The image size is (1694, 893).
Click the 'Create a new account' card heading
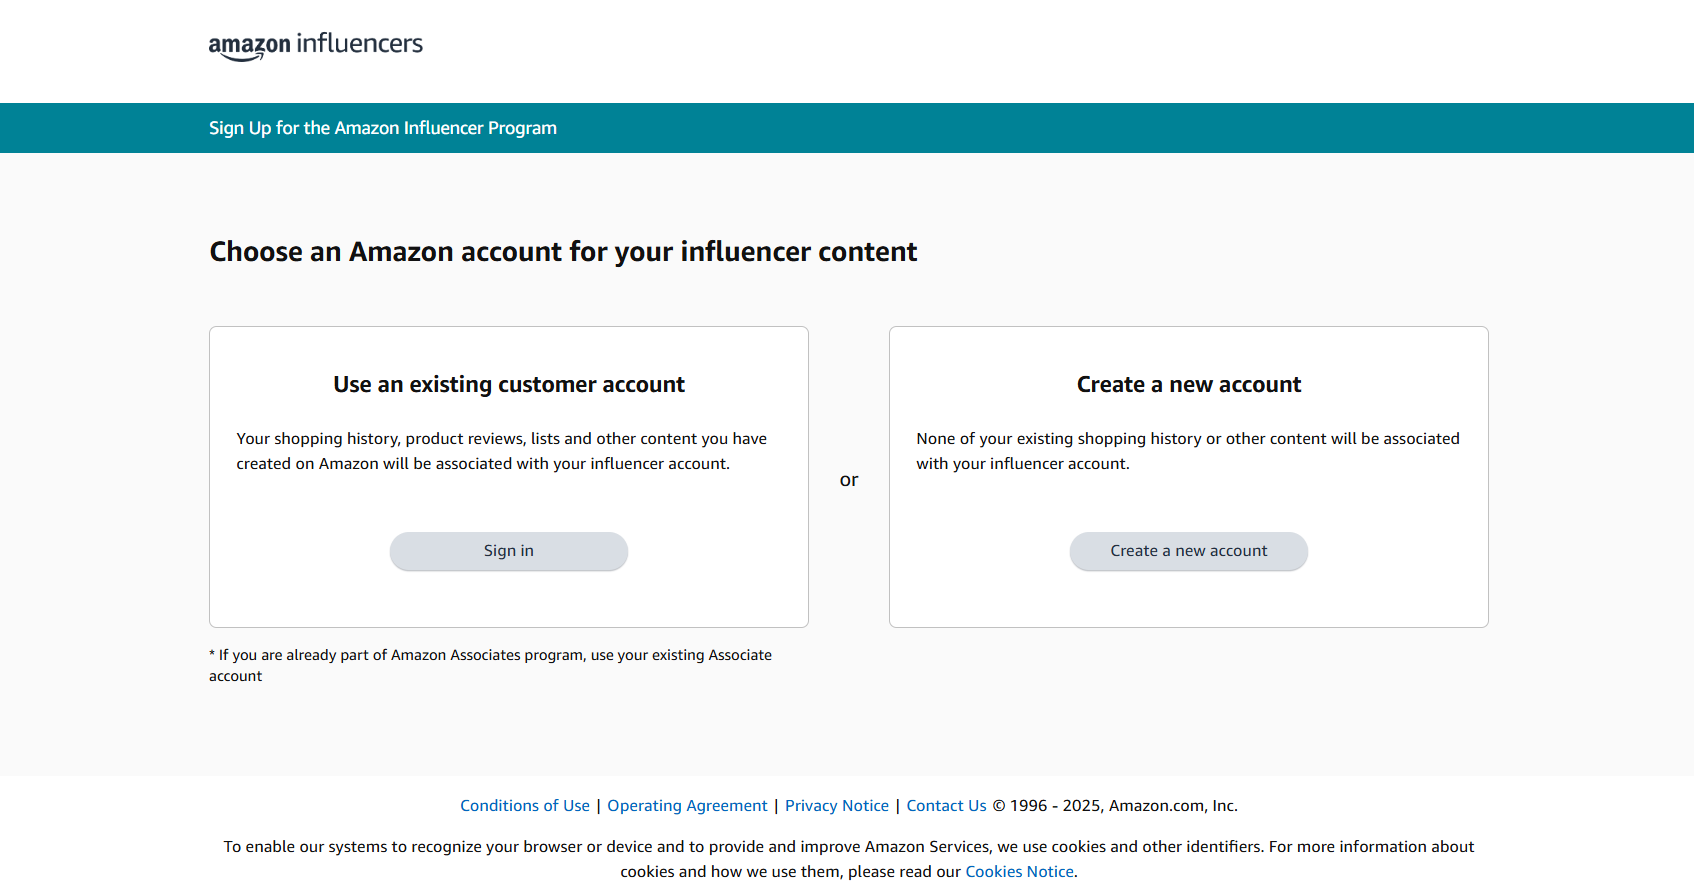(1189, 385)
